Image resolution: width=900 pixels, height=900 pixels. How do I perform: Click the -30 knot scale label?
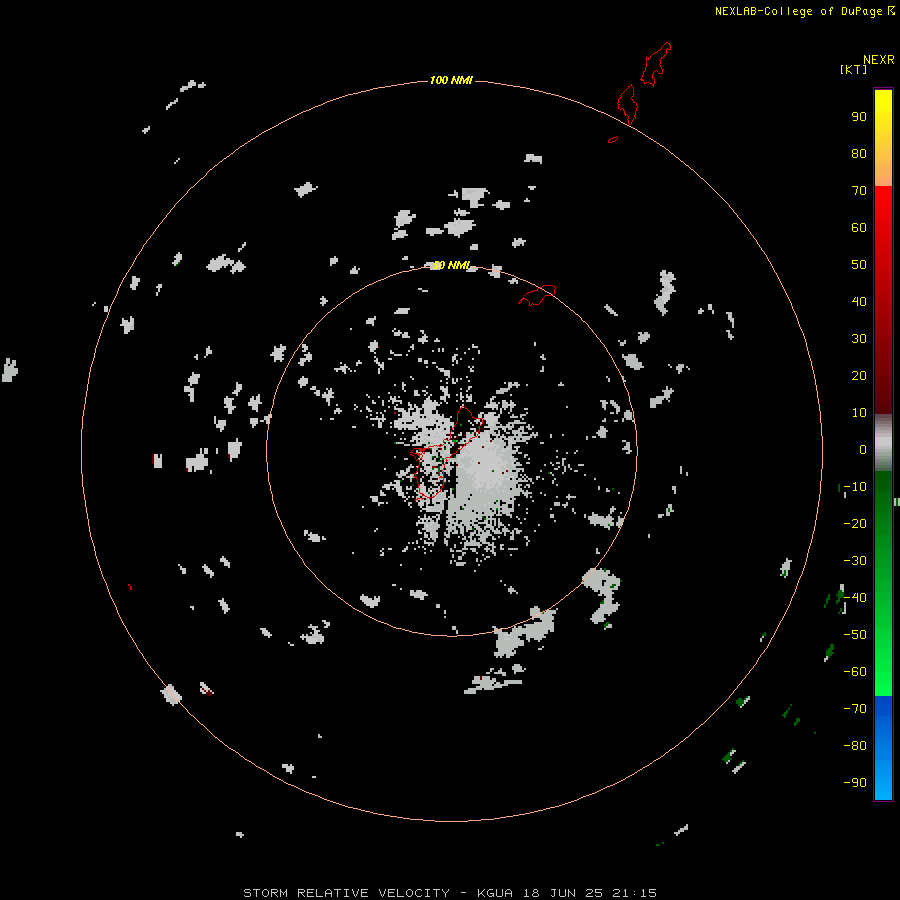point(855,560)
